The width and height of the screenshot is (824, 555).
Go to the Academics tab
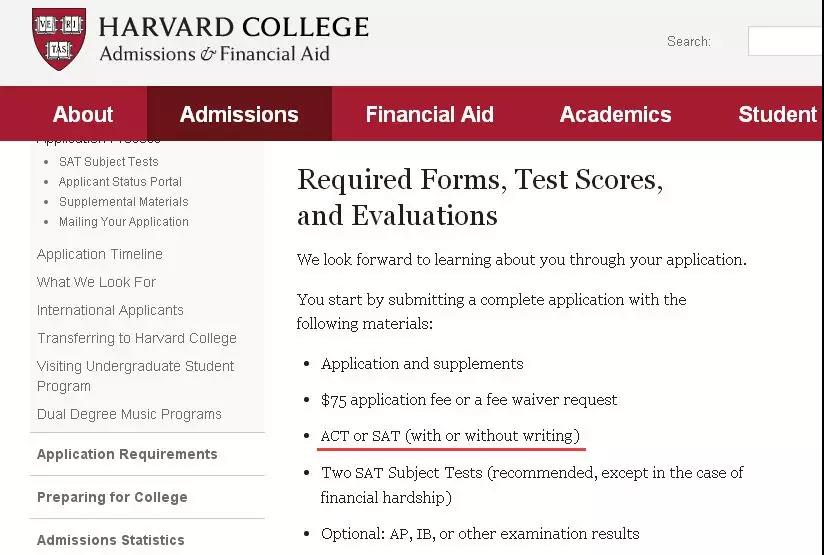click(x=615, y=114)
